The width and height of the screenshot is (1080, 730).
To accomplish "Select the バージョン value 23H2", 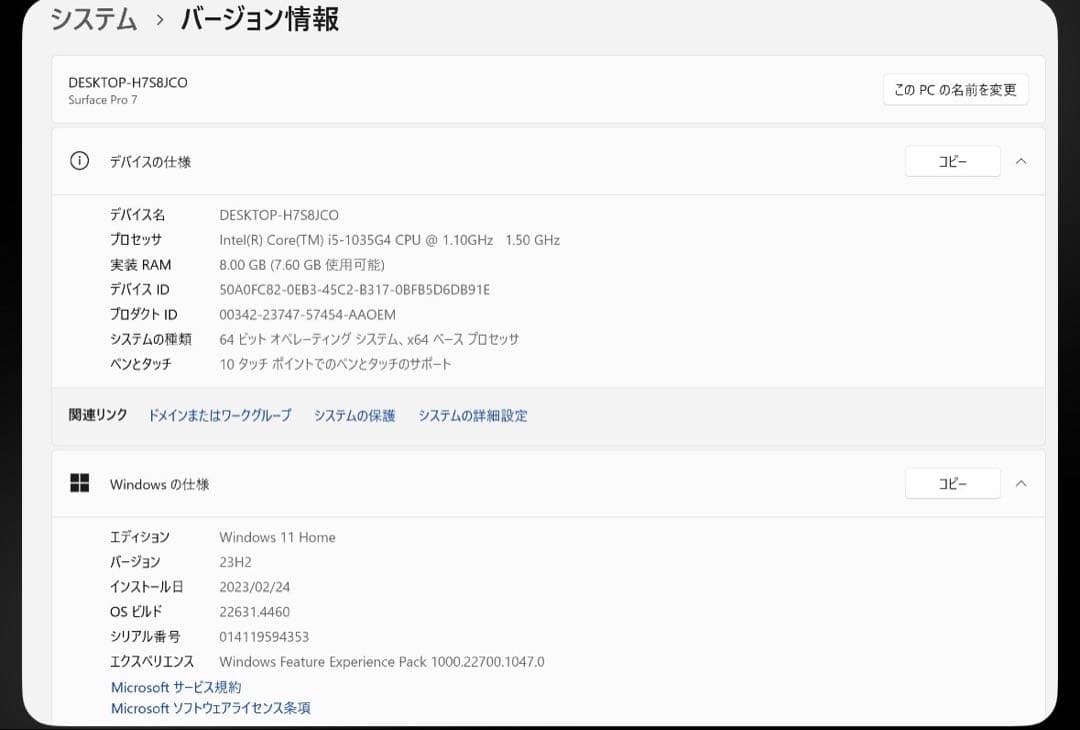I will 235,561.
